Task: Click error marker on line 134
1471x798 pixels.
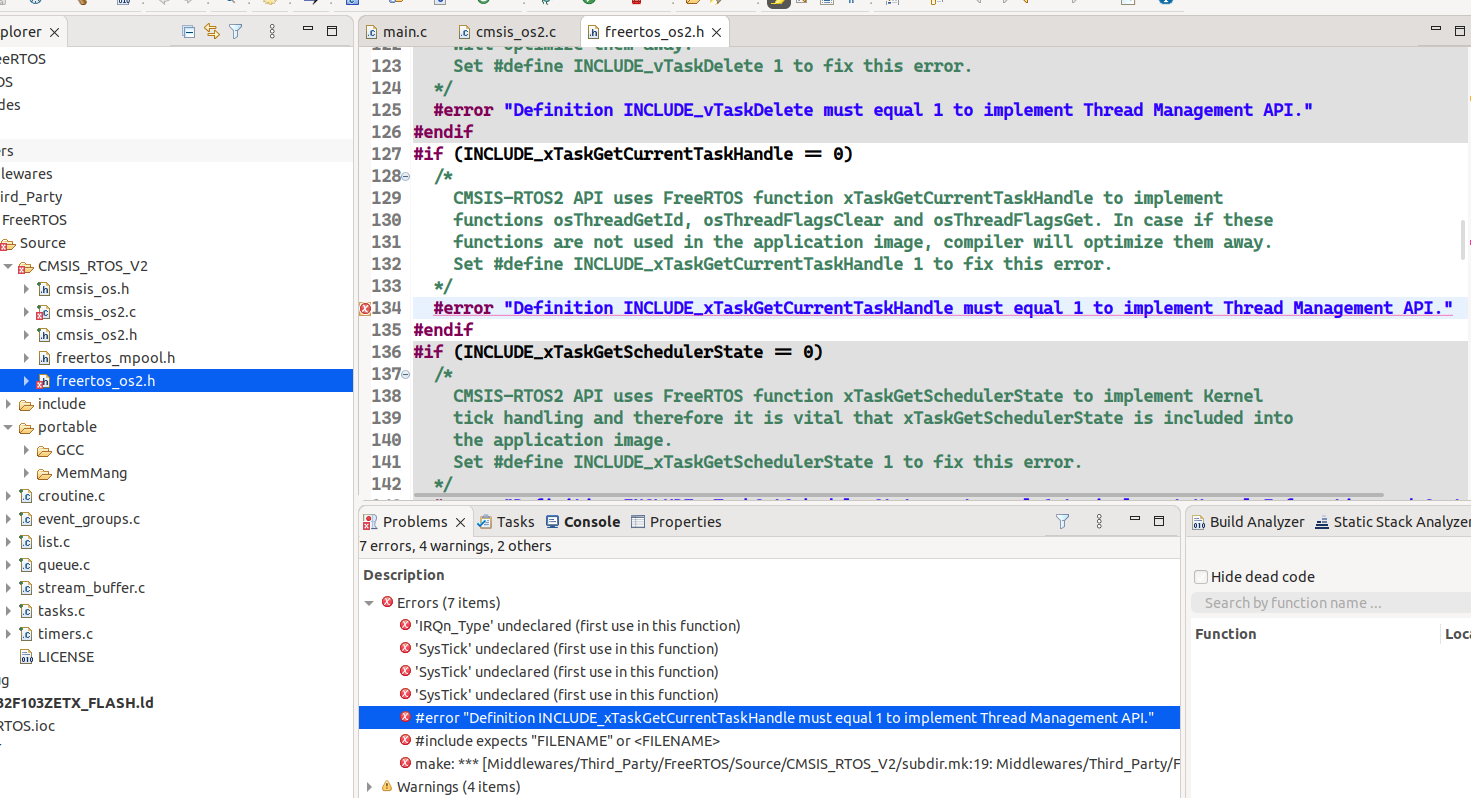Action: pos(365,309)
